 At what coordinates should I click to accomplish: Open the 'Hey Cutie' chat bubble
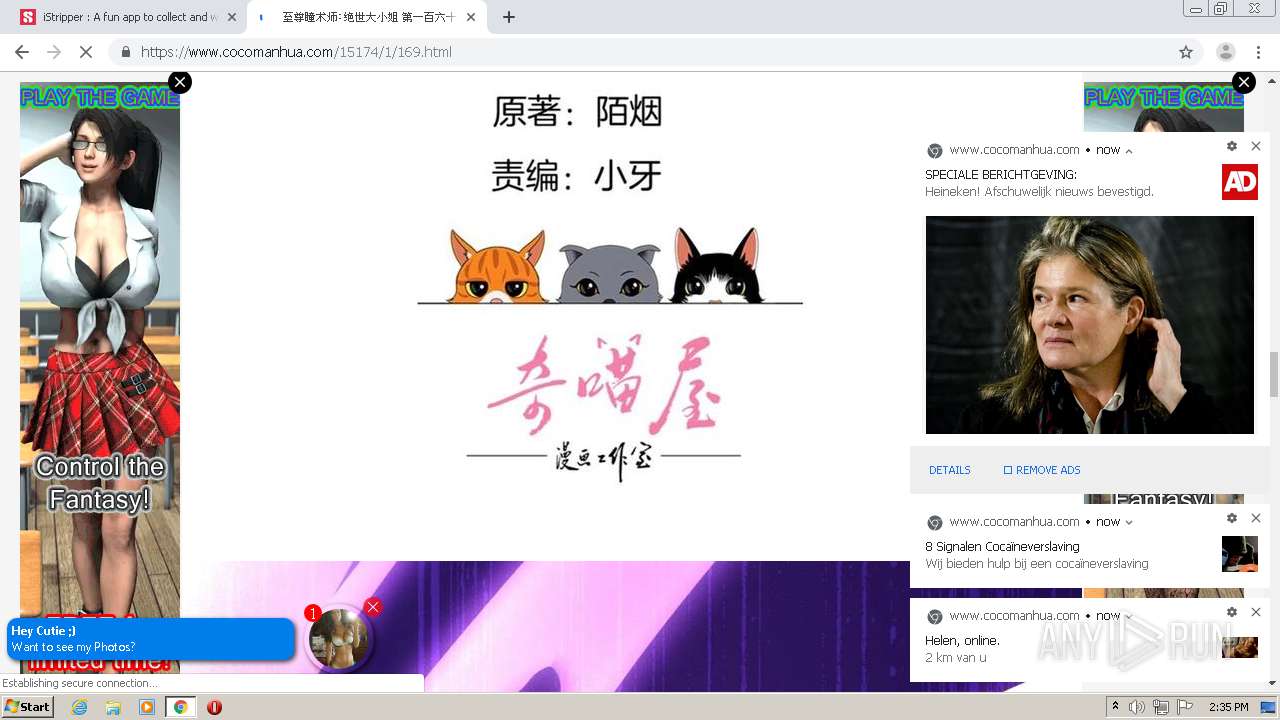point(151,639)
